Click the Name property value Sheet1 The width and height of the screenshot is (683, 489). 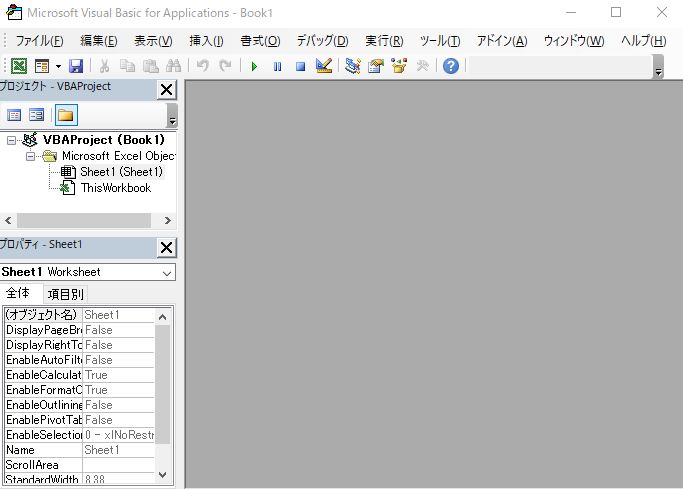pyautogui.click(x=118, y=450)
